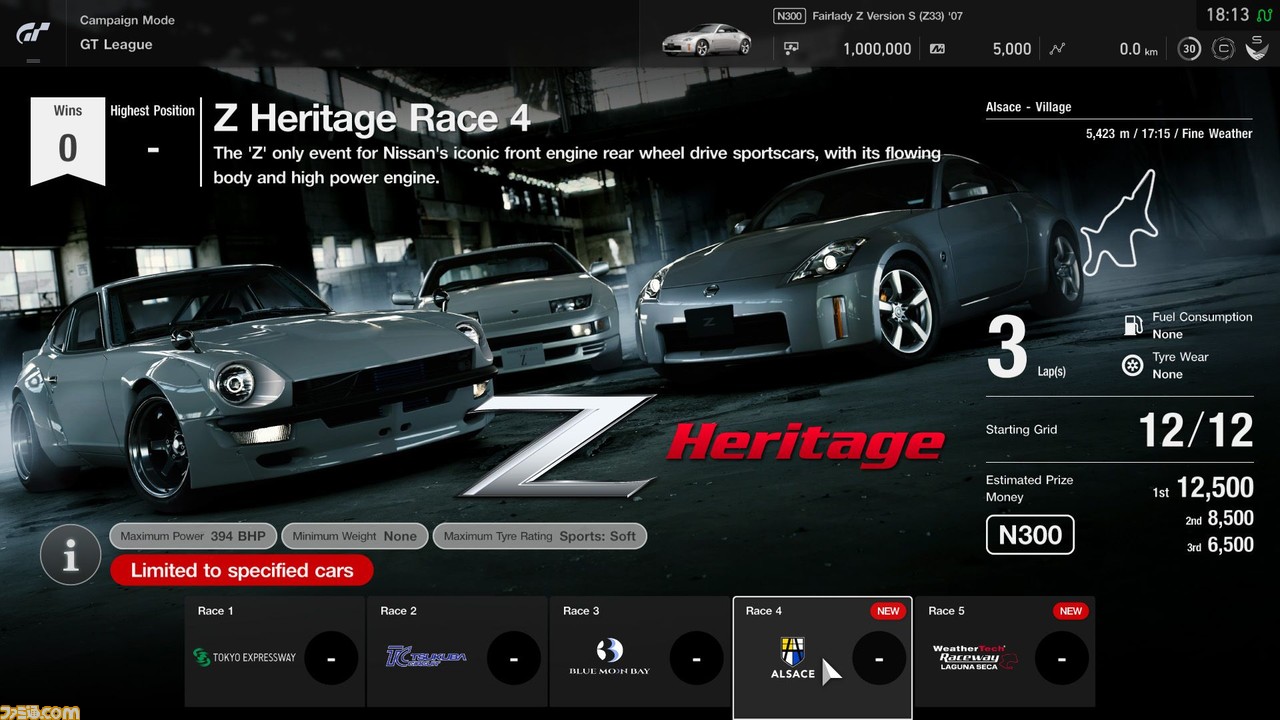
Task: Click the Wins 0 ribbon badge
Action: click(x=68, y=141)
